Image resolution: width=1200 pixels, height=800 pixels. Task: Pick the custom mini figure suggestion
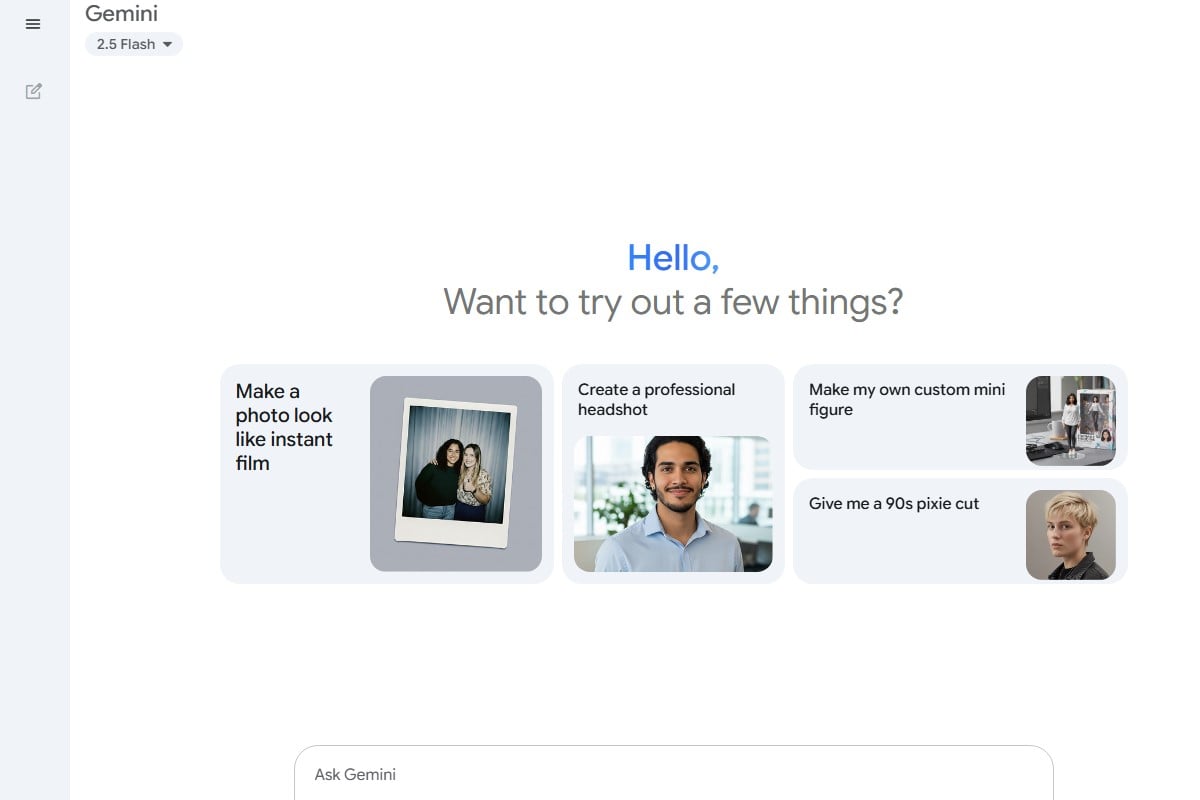[x=960, y=417]
